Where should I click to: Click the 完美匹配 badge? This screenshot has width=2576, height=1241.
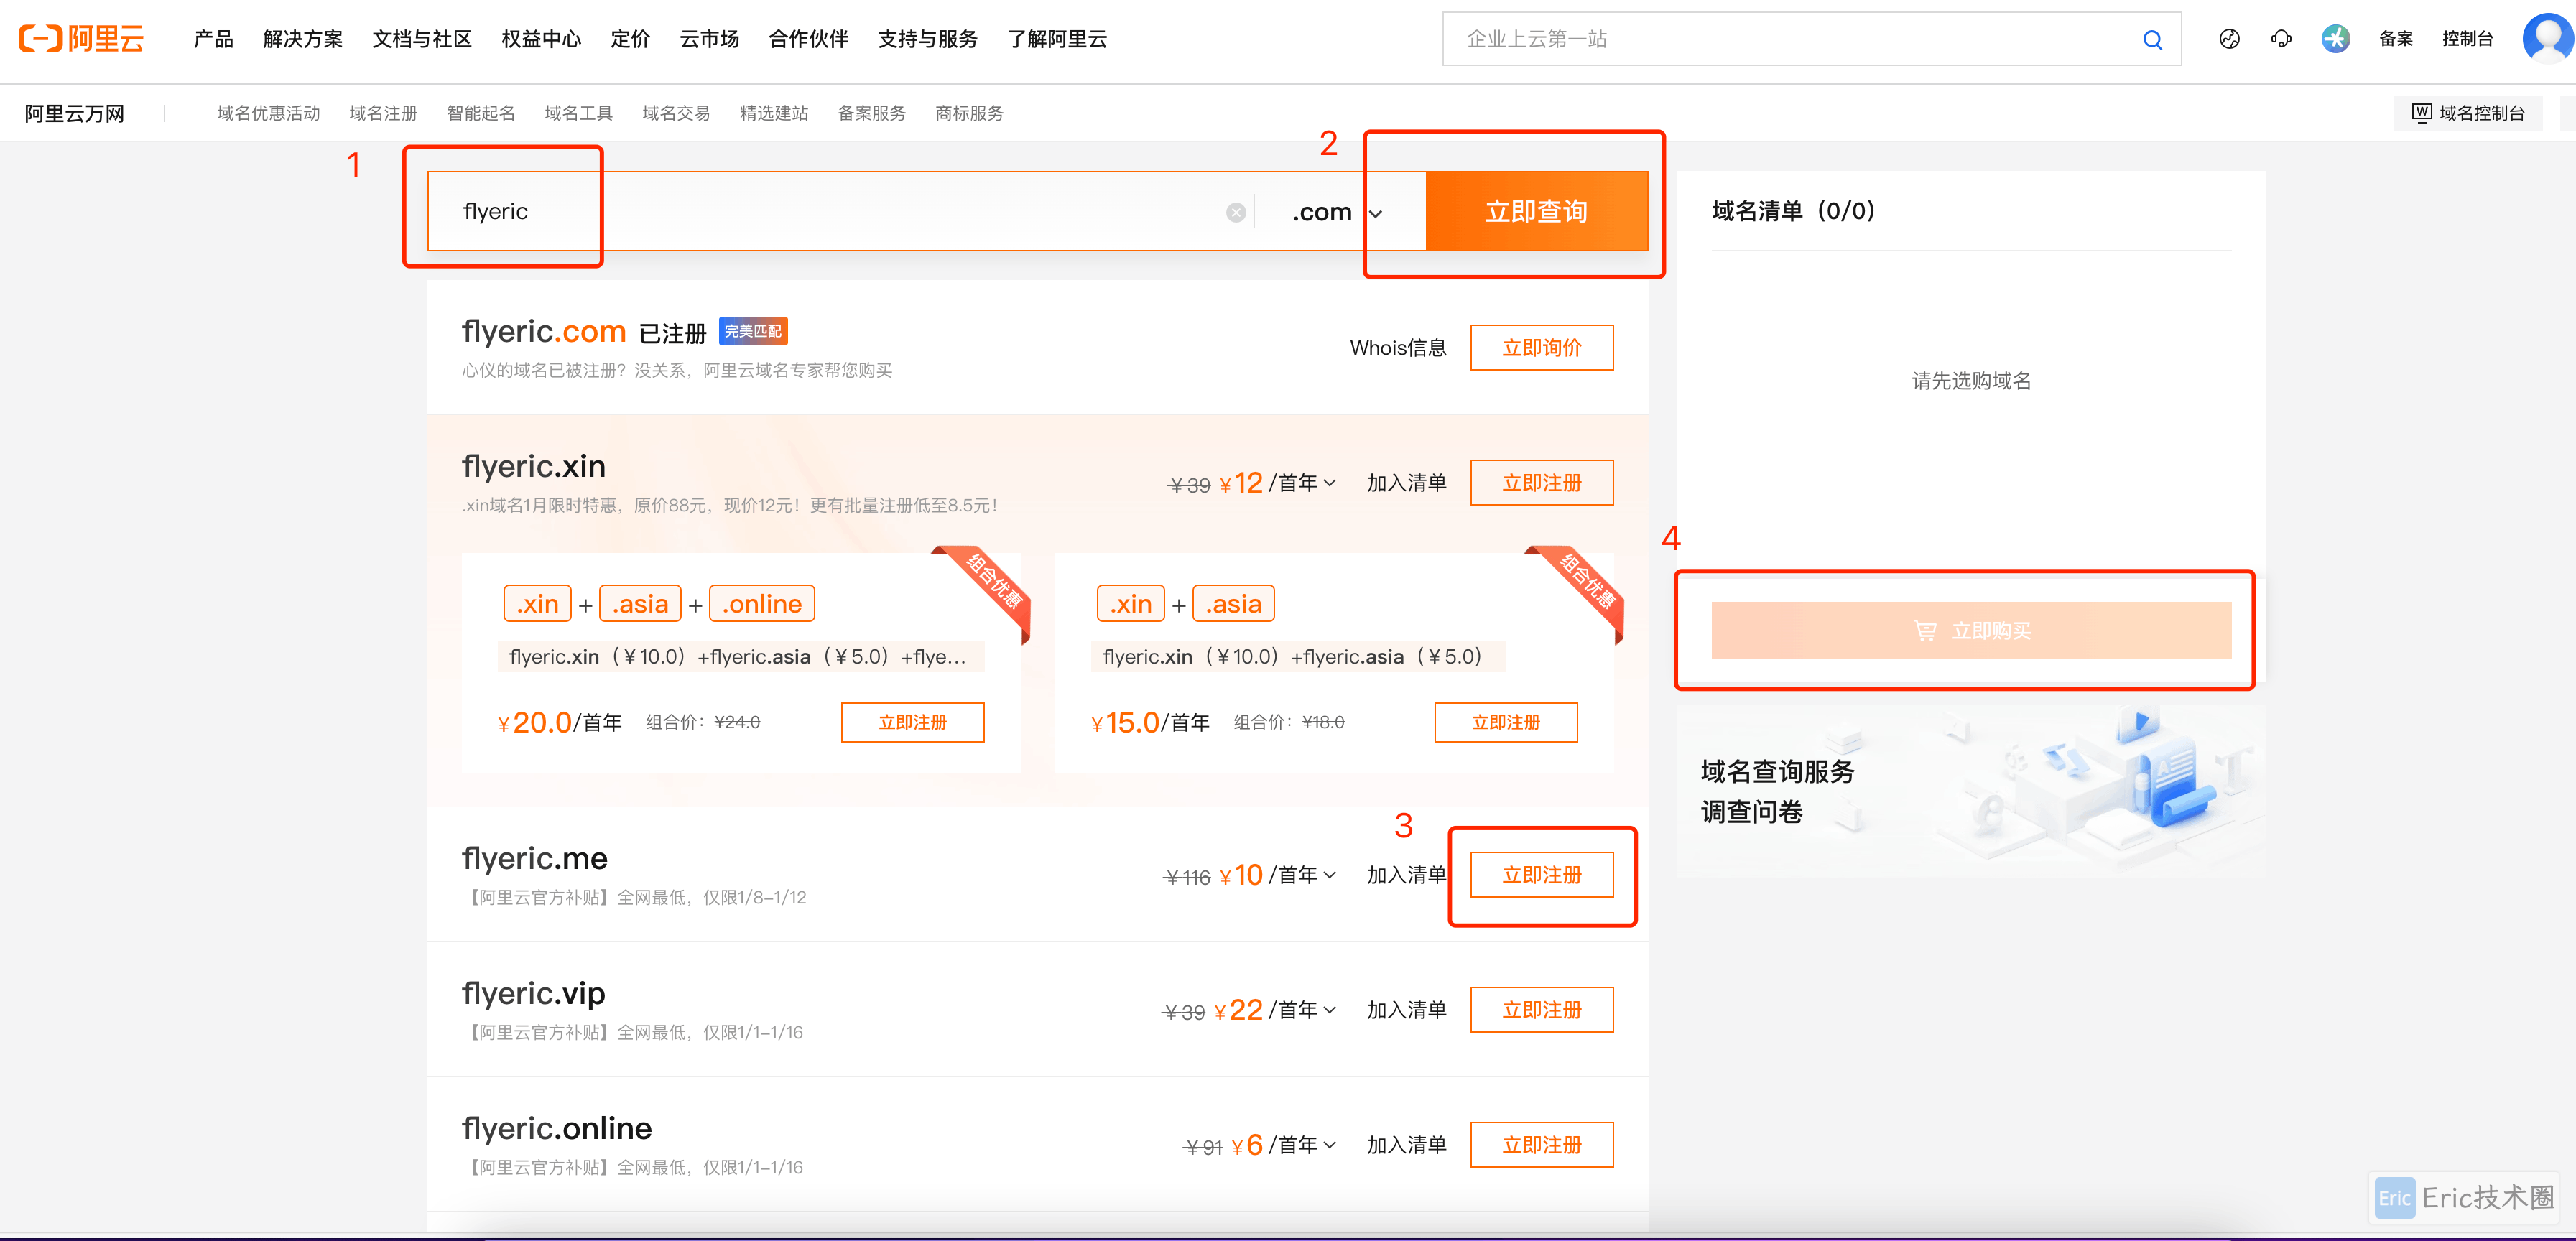[x=753, y=331]
